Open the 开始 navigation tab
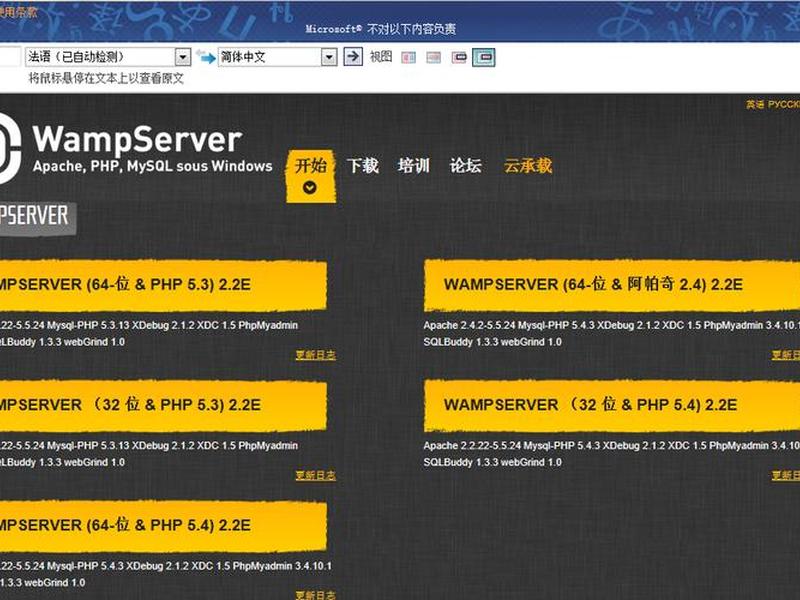800x600 pixels. (311, 176)
